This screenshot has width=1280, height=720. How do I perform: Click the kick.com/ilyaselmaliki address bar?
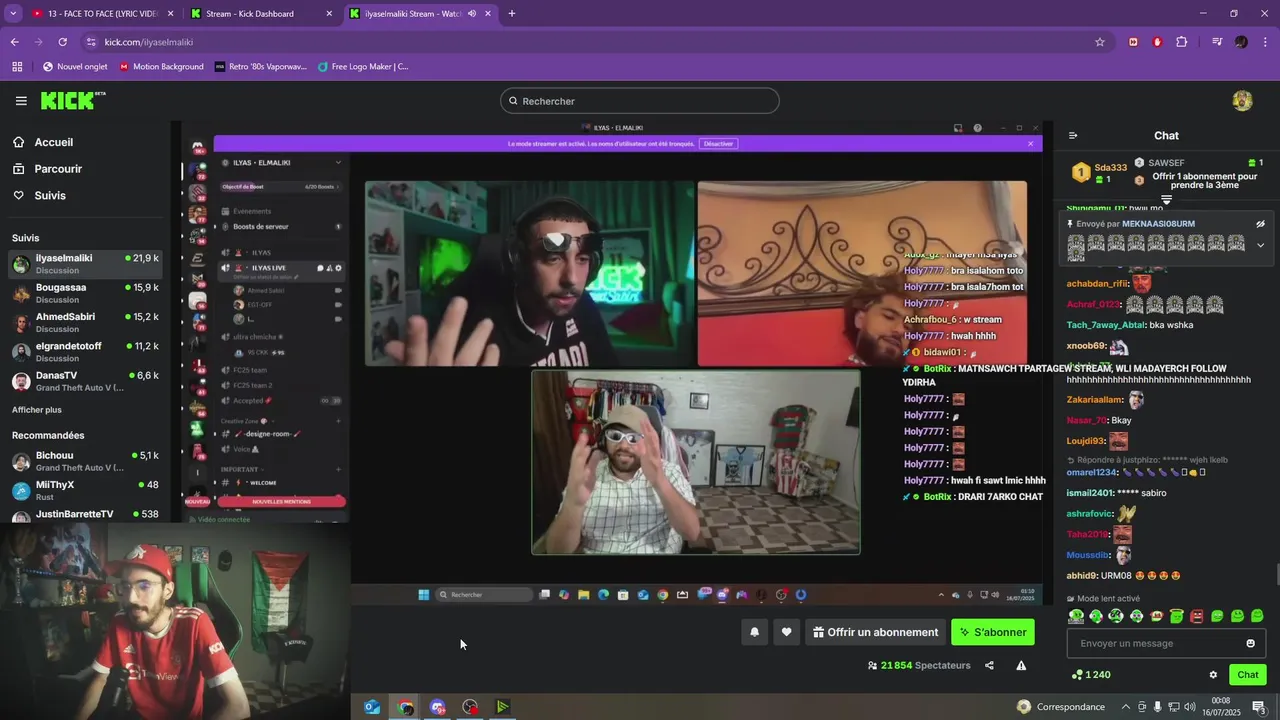coord(595,42)
